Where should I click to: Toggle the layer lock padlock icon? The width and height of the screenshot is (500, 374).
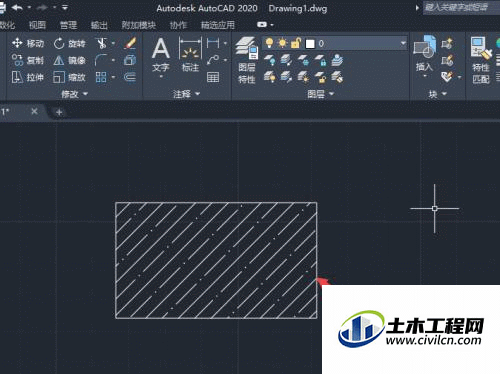click(296, 43)
